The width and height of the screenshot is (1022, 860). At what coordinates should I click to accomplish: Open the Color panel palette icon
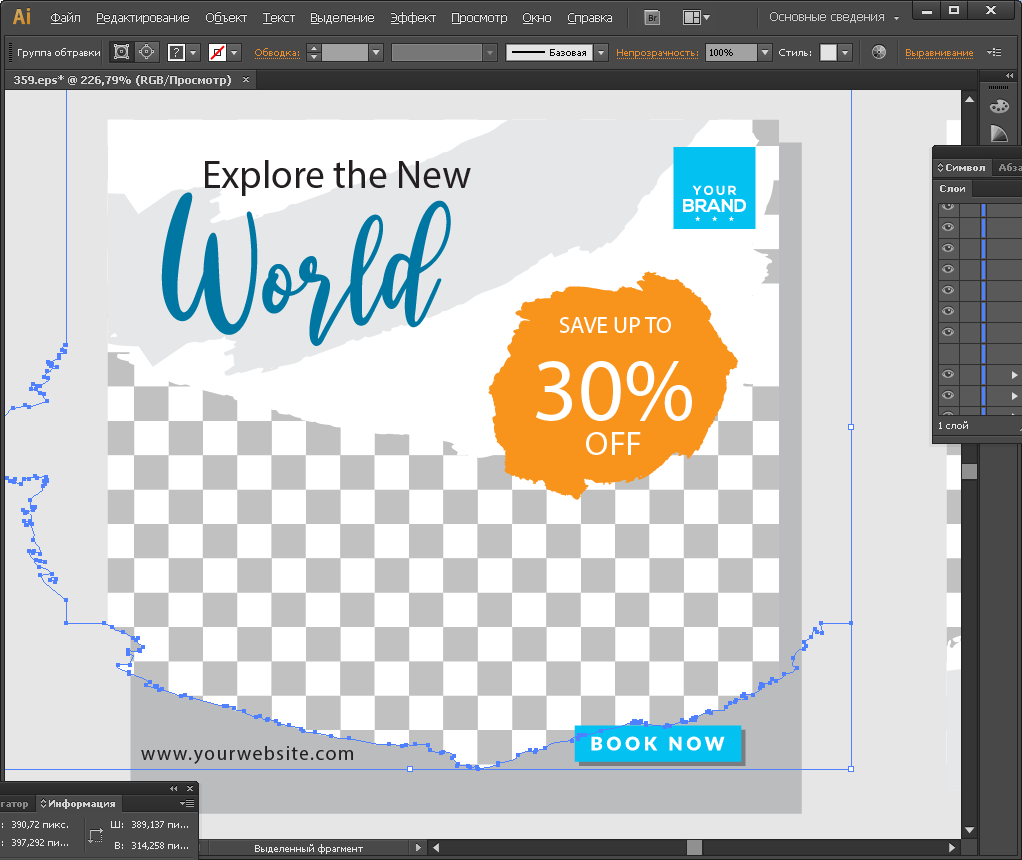999,106
